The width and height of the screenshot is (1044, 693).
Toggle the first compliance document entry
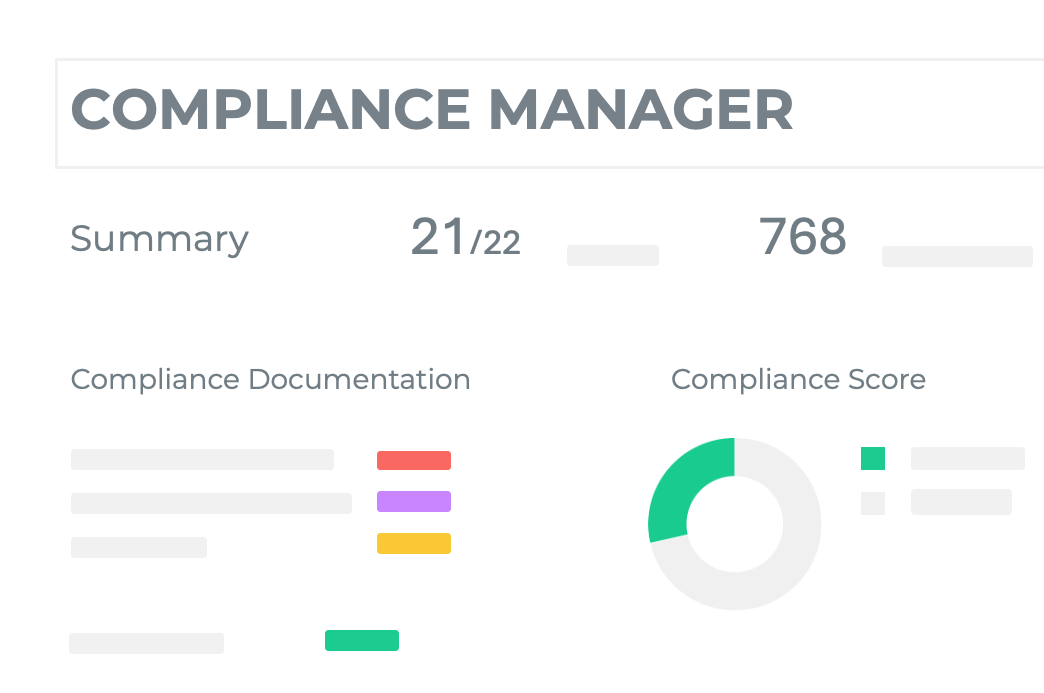click(x=201, y=459)
